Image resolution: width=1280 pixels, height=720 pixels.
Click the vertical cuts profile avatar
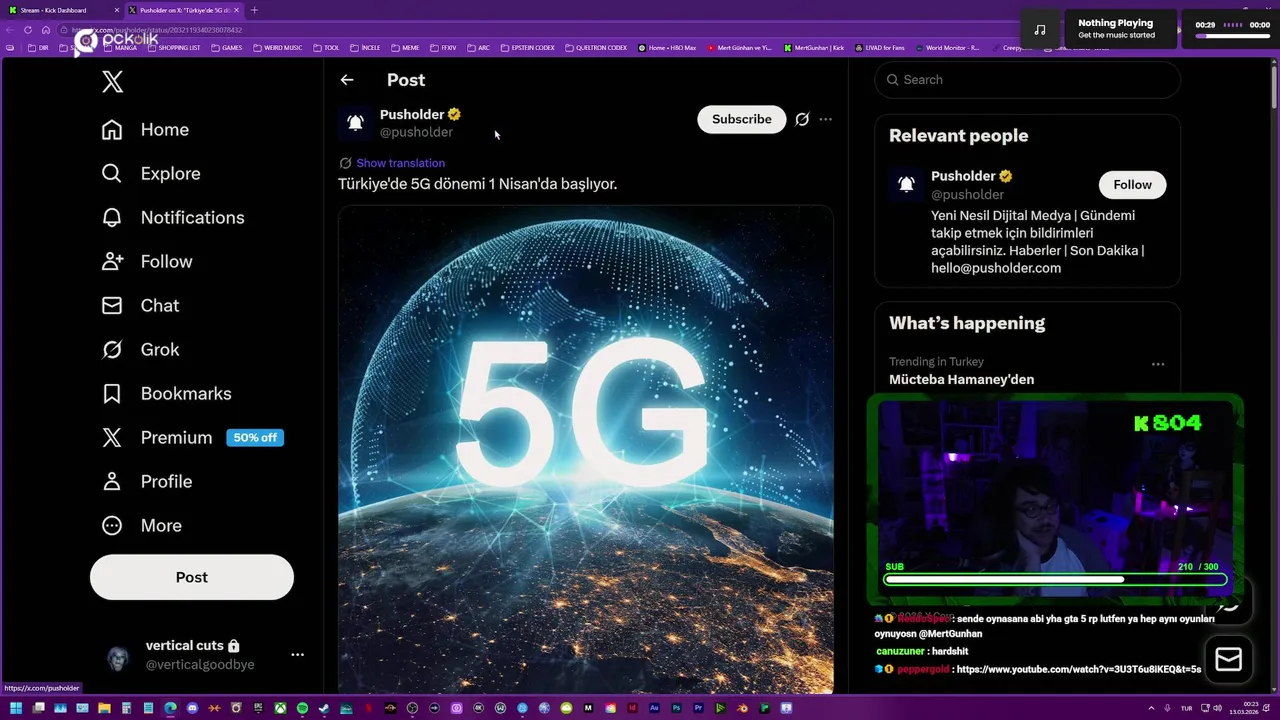[x=118, y=656]
